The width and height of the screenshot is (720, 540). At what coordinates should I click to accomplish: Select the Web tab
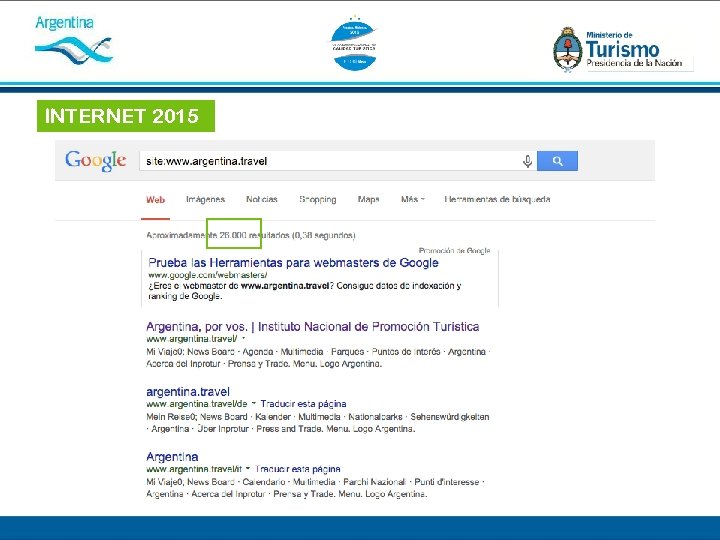155,200
